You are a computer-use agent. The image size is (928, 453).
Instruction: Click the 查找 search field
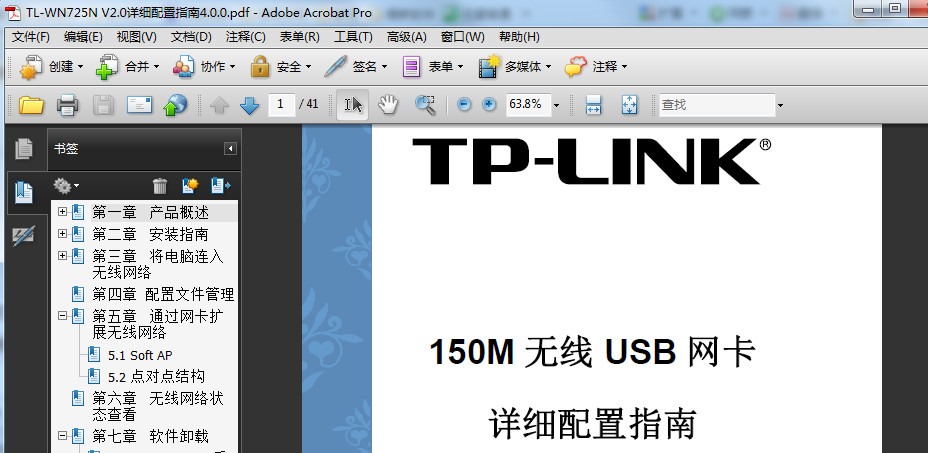point(717,105)
